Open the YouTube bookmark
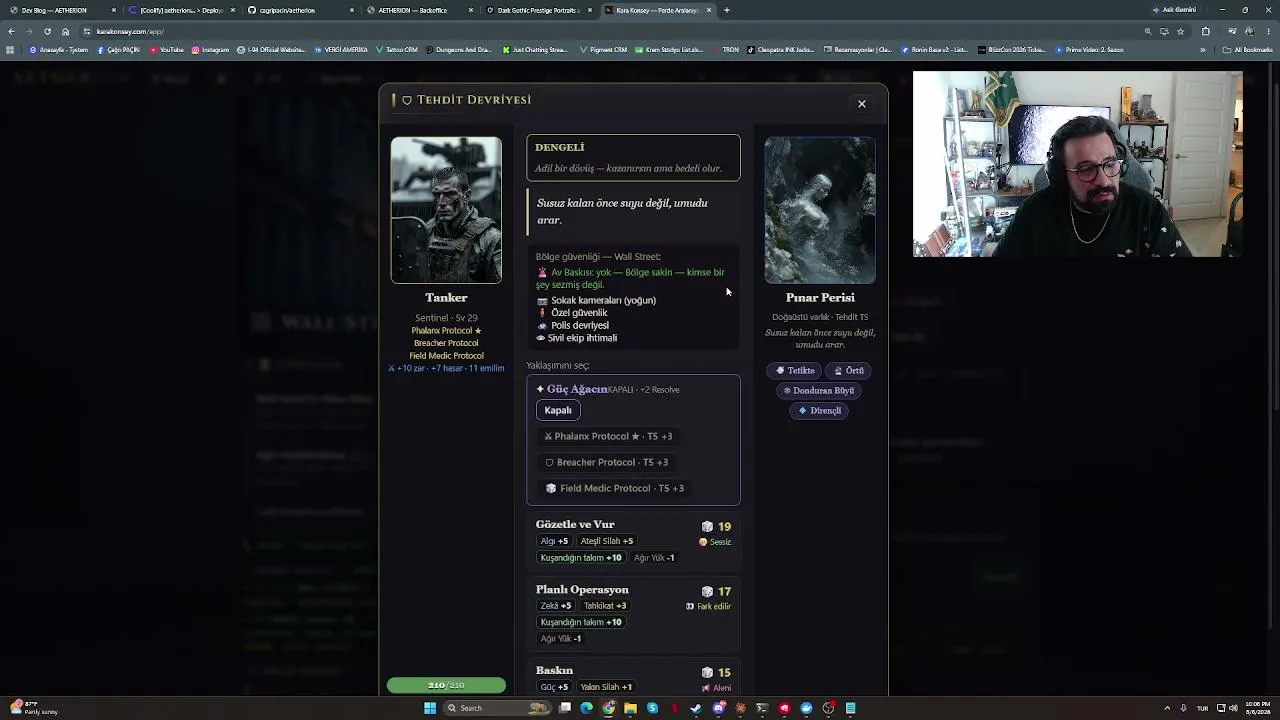1280x720 pixels. tap(167, 49)
